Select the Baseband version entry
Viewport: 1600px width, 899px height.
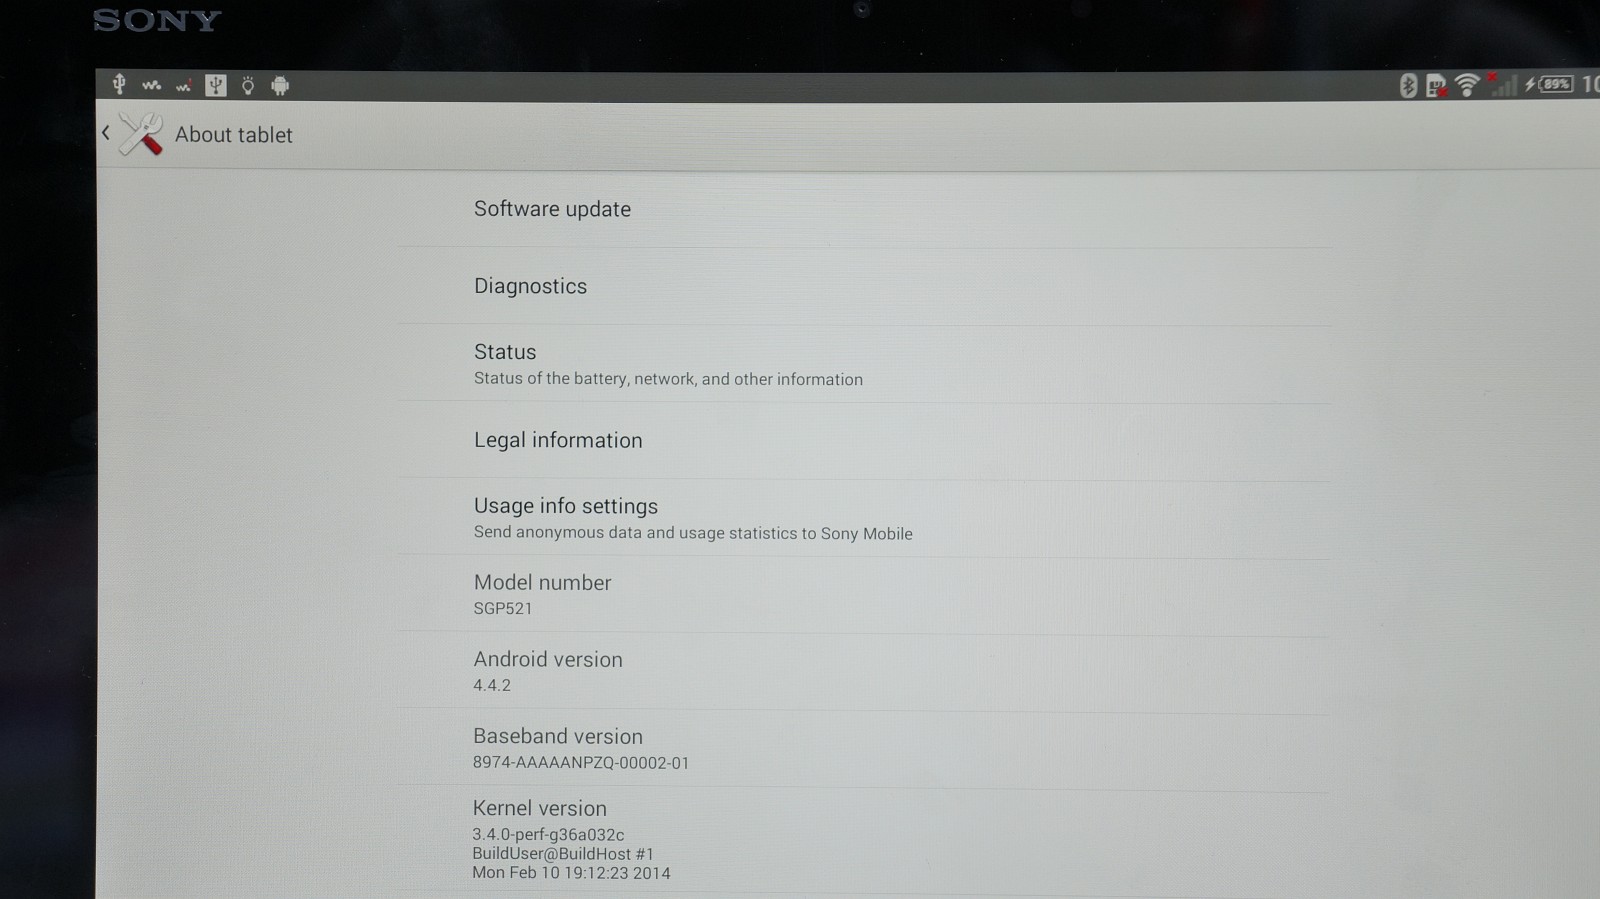click(580, 748)
